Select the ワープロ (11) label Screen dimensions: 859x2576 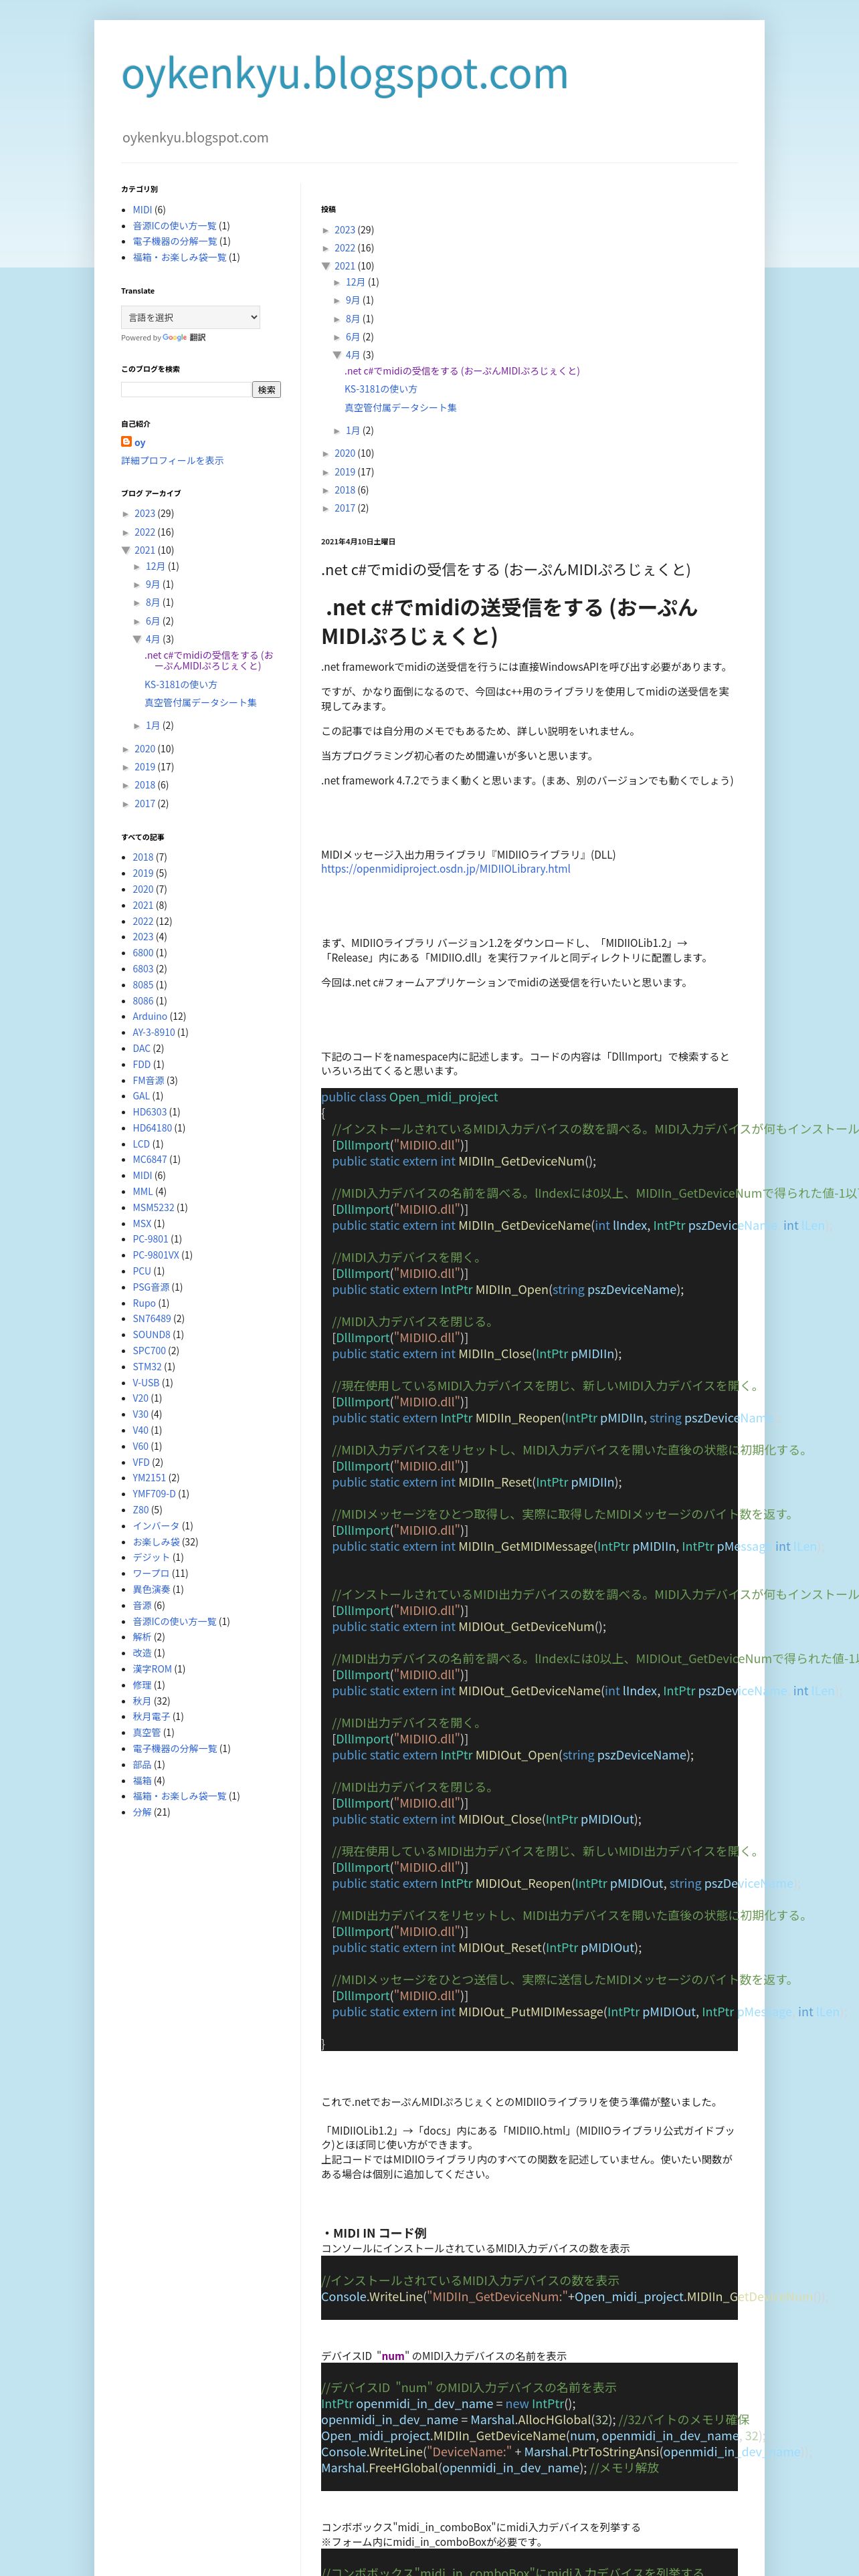(x=151, y=1574)
